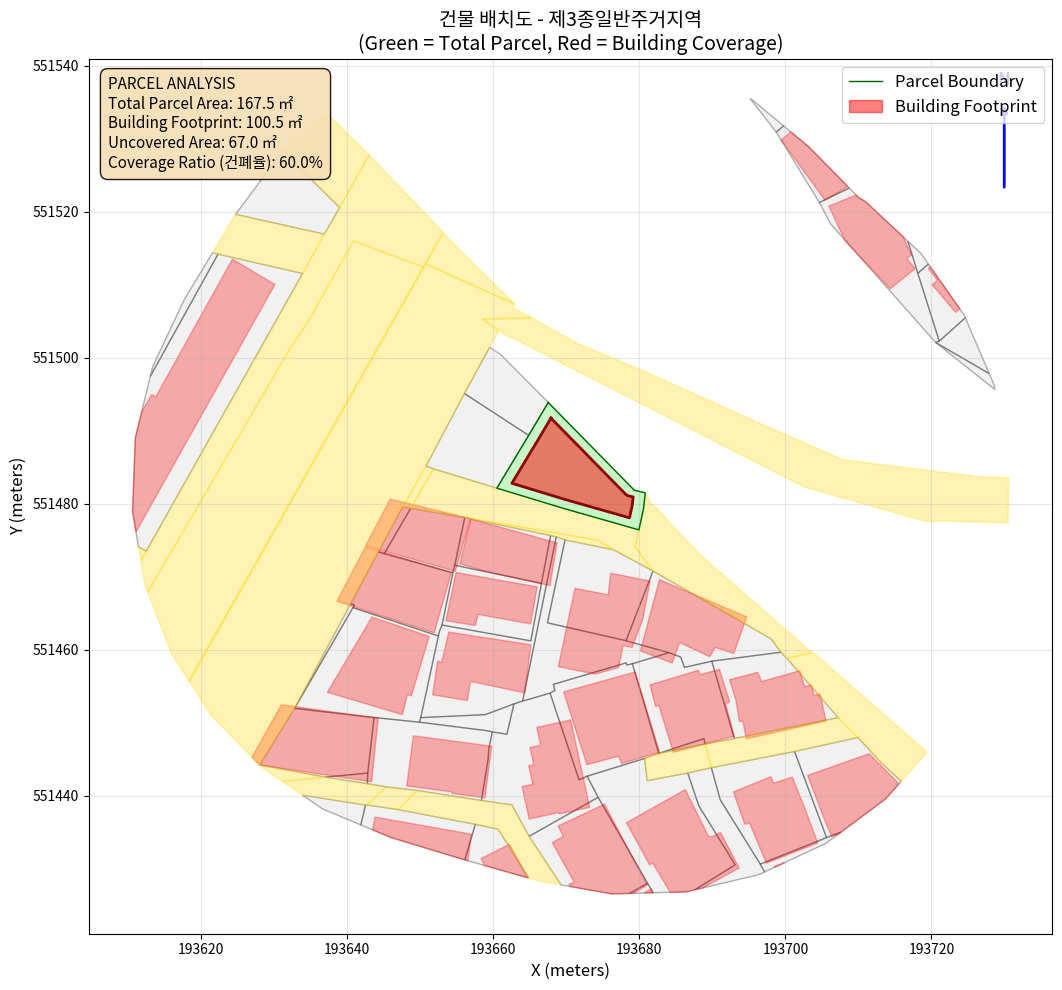Image resolution: width=1062 pixels, height=990 pixels.
Task: Click the PARCEL ANALYSIS heading in info box
Action: pyautogui.click(x=171, y=83)
